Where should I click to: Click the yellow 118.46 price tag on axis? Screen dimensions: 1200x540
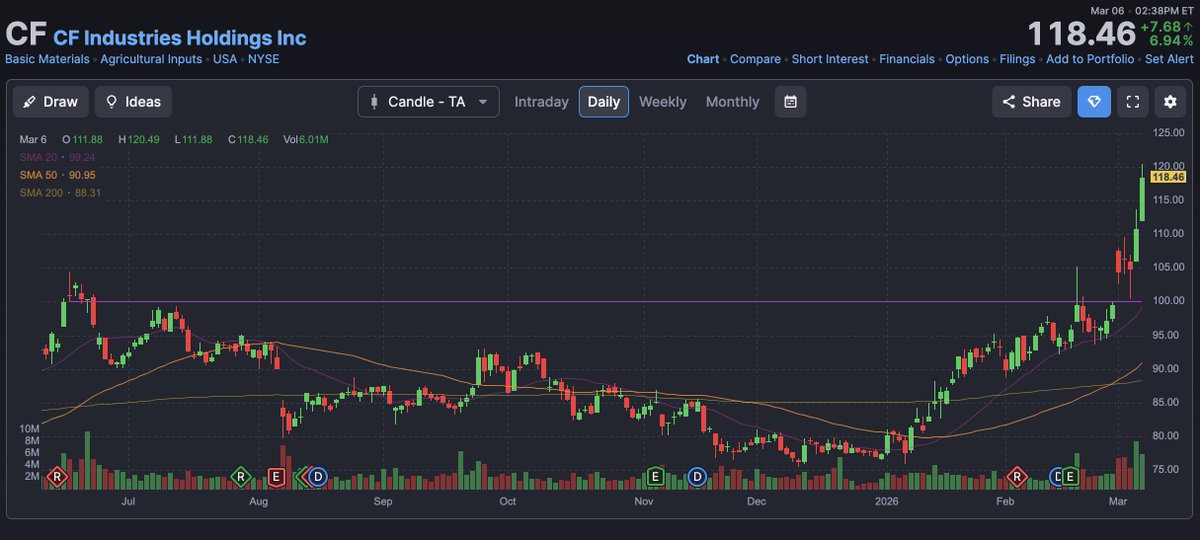(x=1168, y=177)
